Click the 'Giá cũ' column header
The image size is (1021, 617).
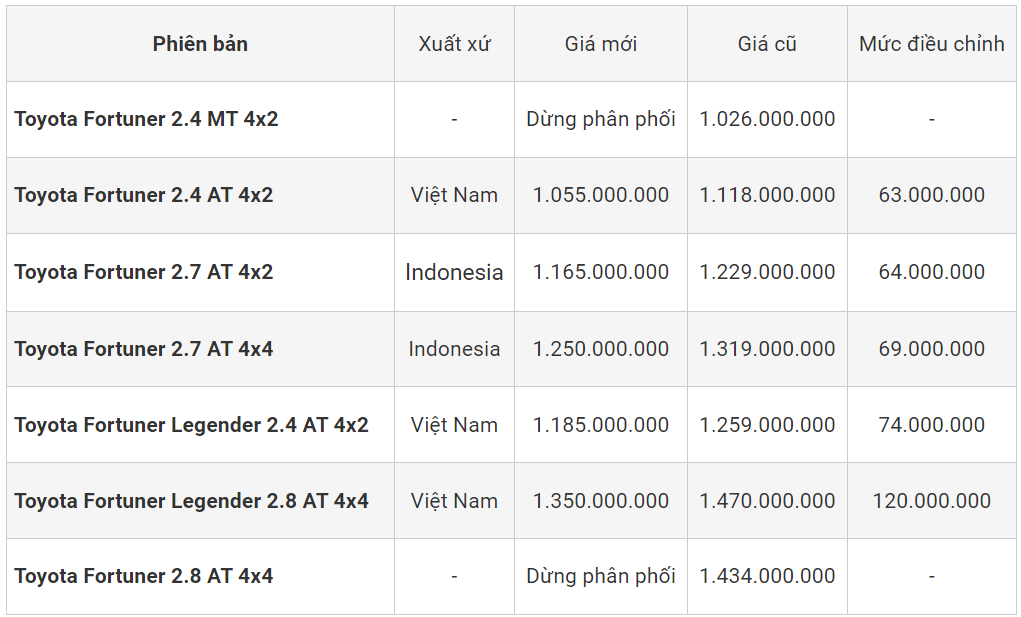[767, 44]
